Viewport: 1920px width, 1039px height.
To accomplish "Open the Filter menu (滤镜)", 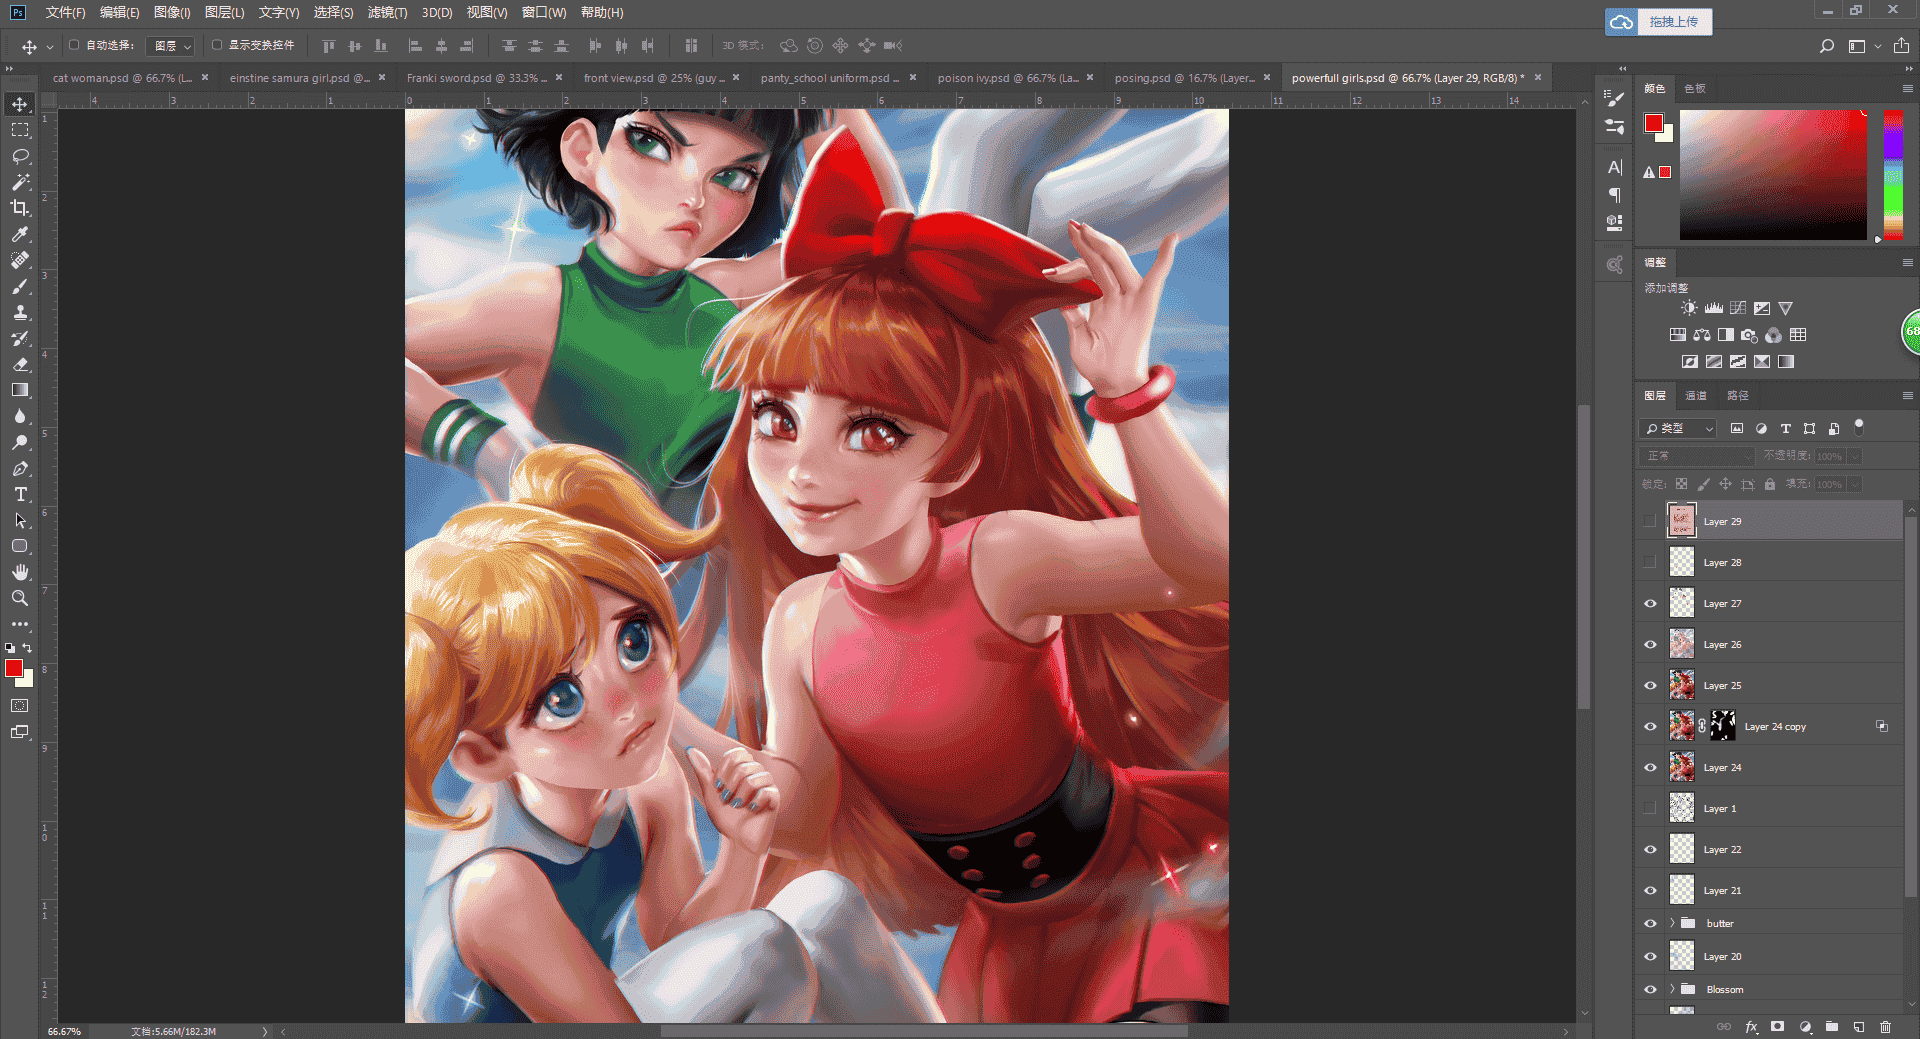I will pos(387,13).
